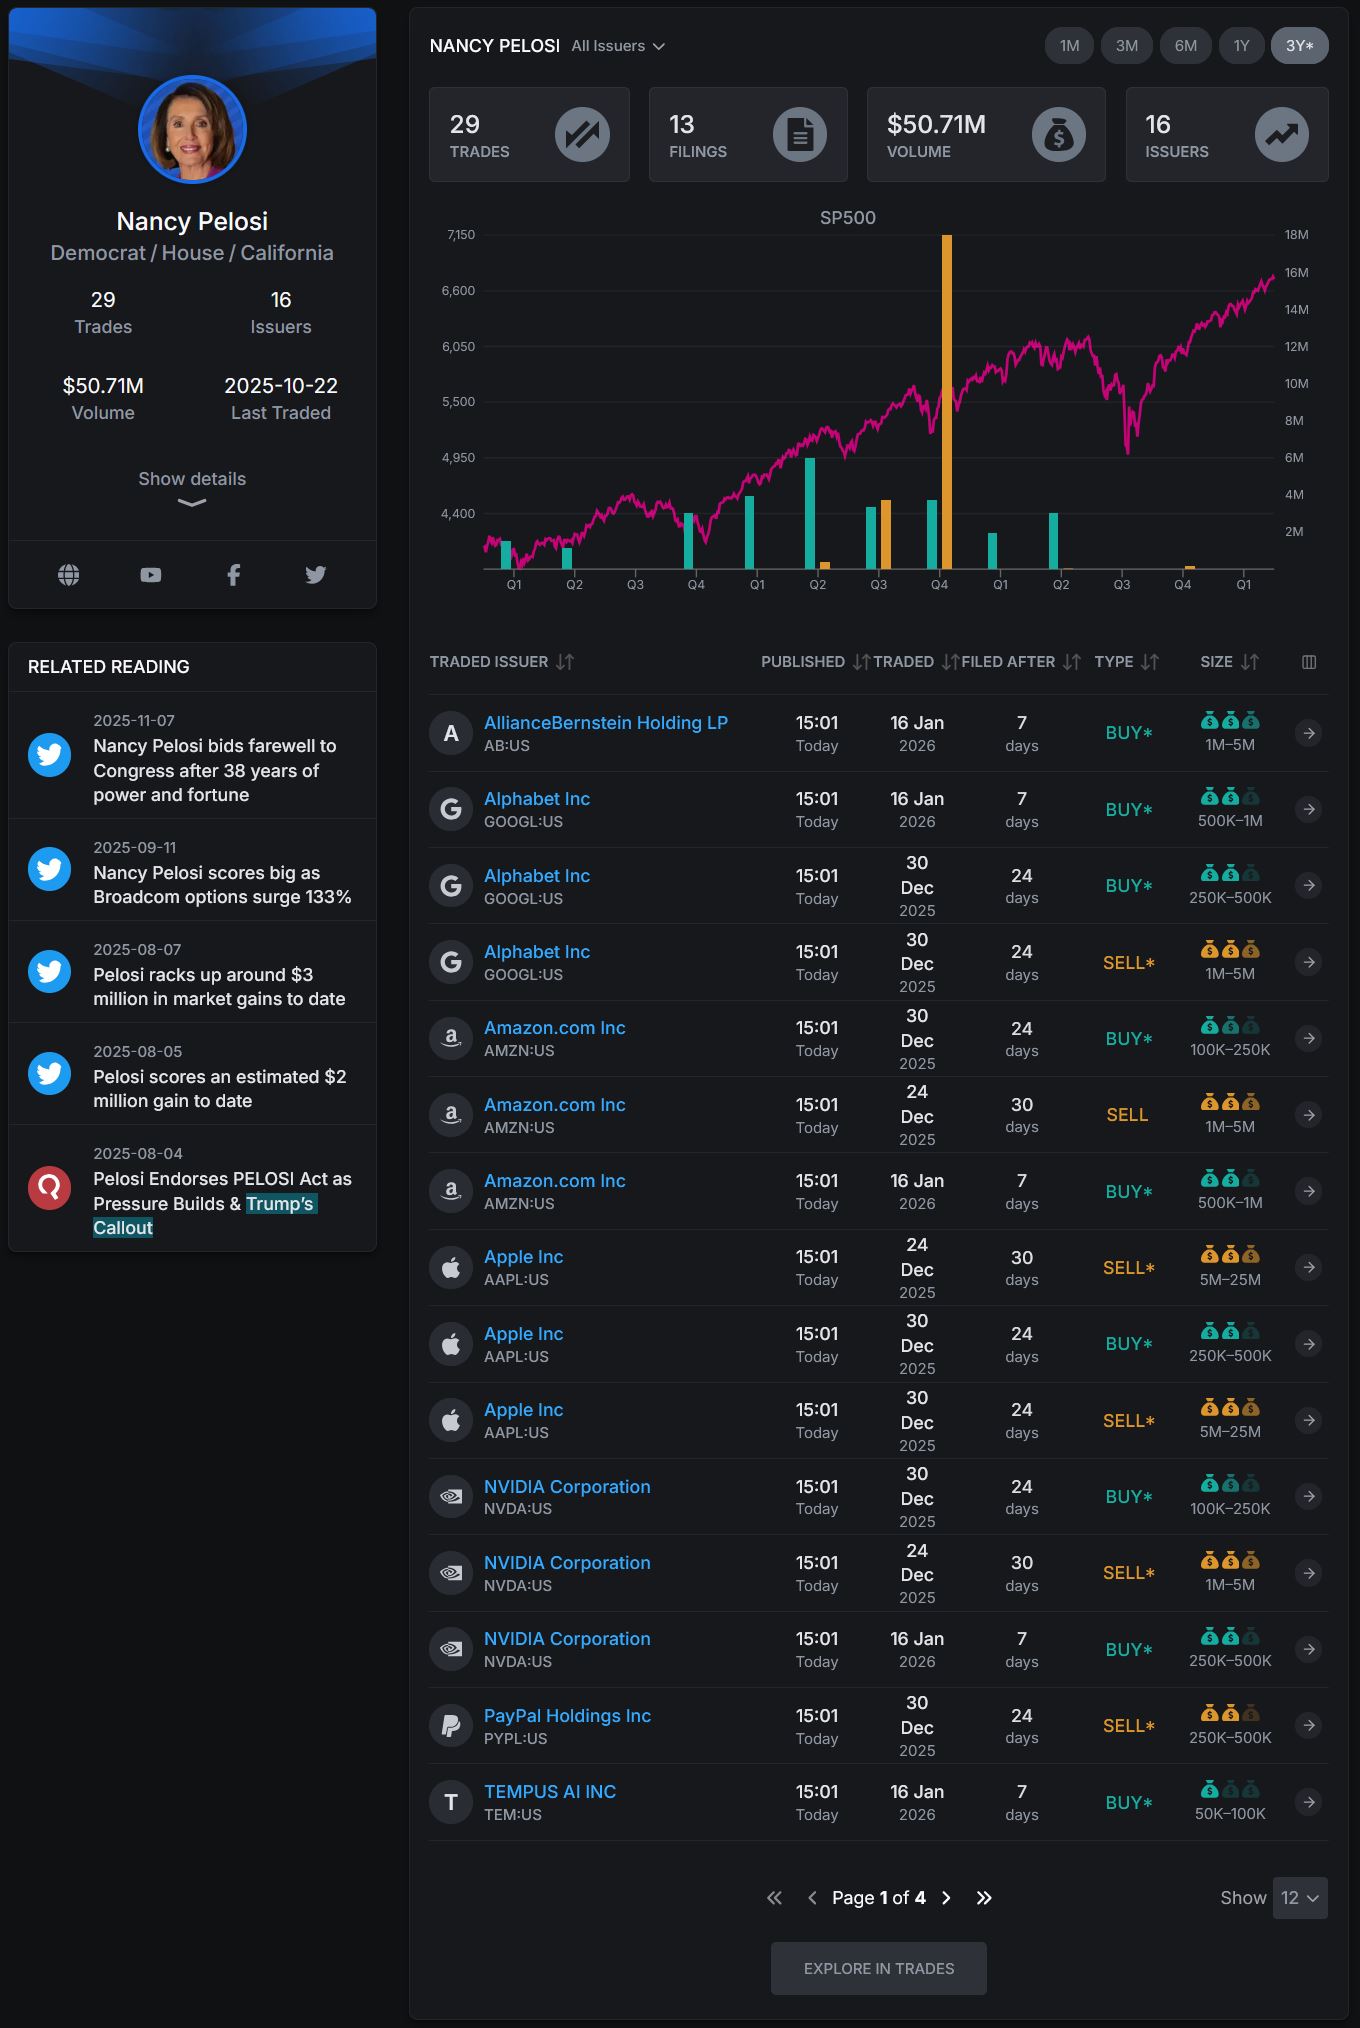Image resolution: width=1360 pixels, height=2028 pixels.
Task: Go to the last page double-arrow
Action: pos(984,1898)
